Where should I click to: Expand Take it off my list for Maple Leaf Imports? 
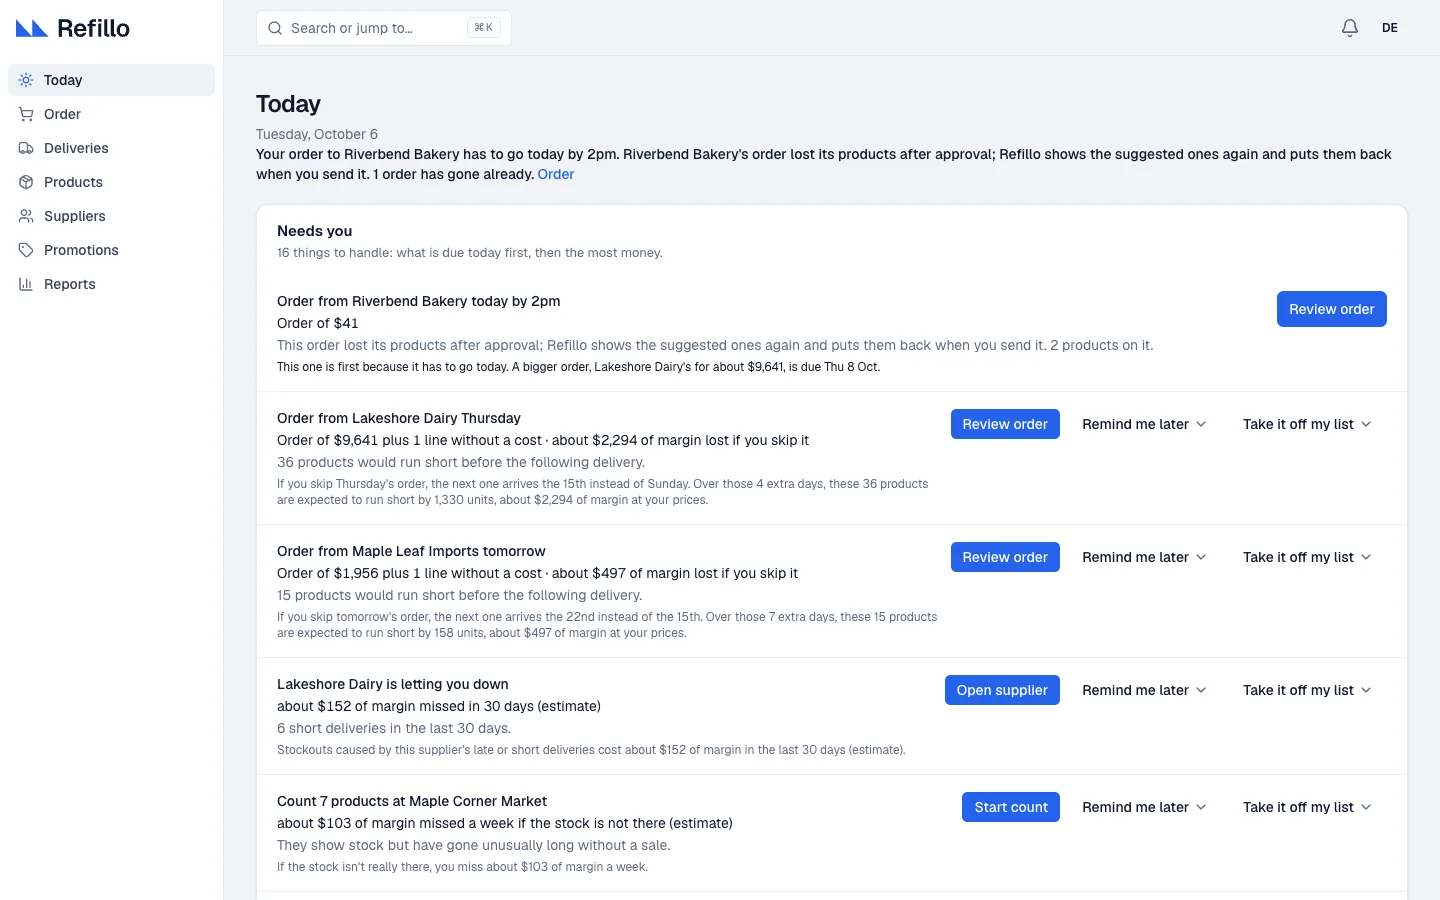(1307, 557)
